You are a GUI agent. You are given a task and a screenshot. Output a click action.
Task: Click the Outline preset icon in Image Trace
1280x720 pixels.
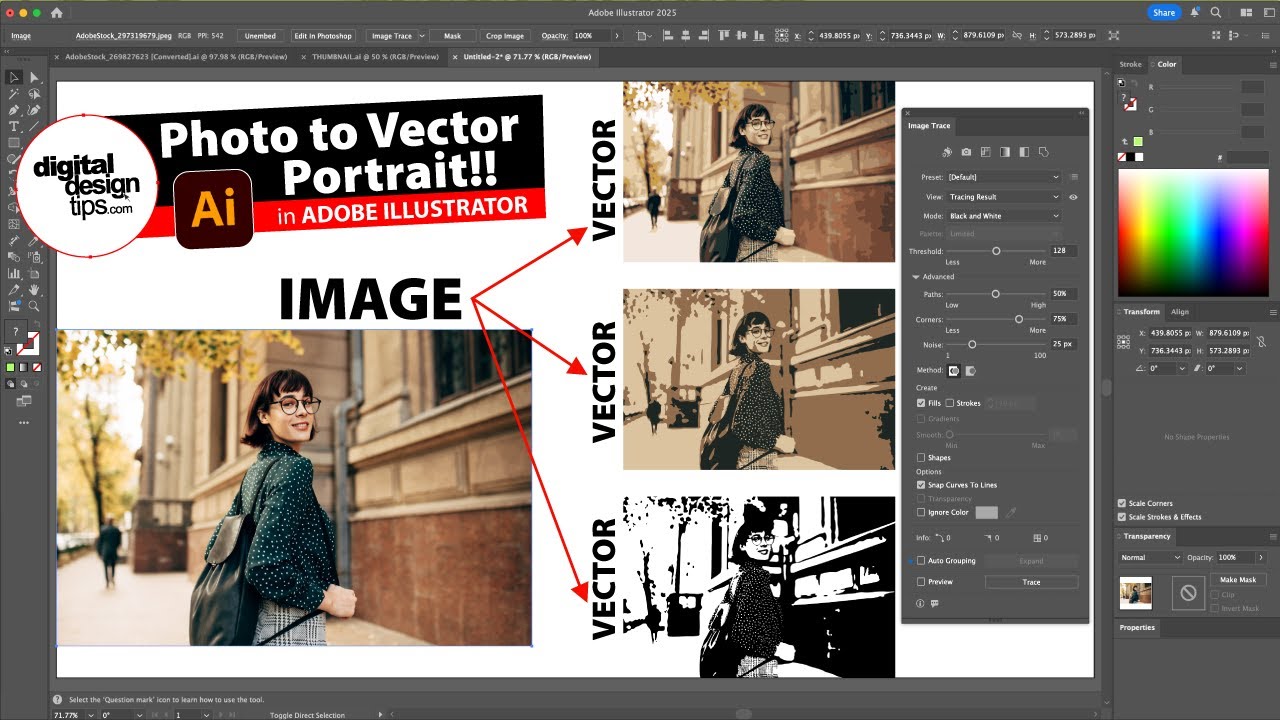pyautogui.click(x=1044, y=152)
